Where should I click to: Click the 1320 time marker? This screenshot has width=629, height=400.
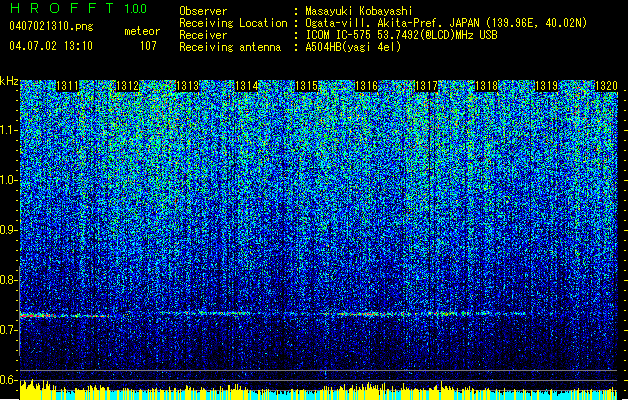(606, 86)
